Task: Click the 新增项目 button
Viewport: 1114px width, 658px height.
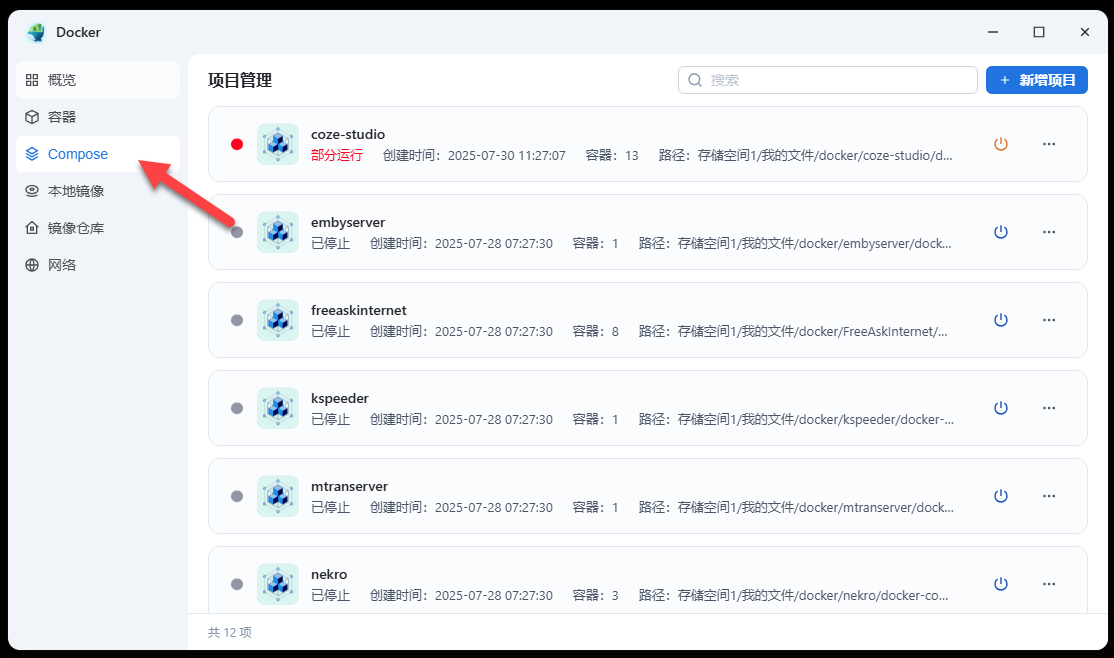Action: [1036, 79]
